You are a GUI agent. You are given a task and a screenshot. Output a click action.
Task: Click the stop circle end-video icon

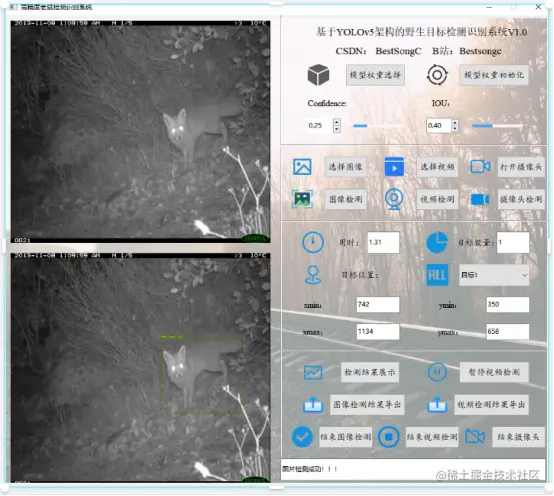tap(388, 437)
